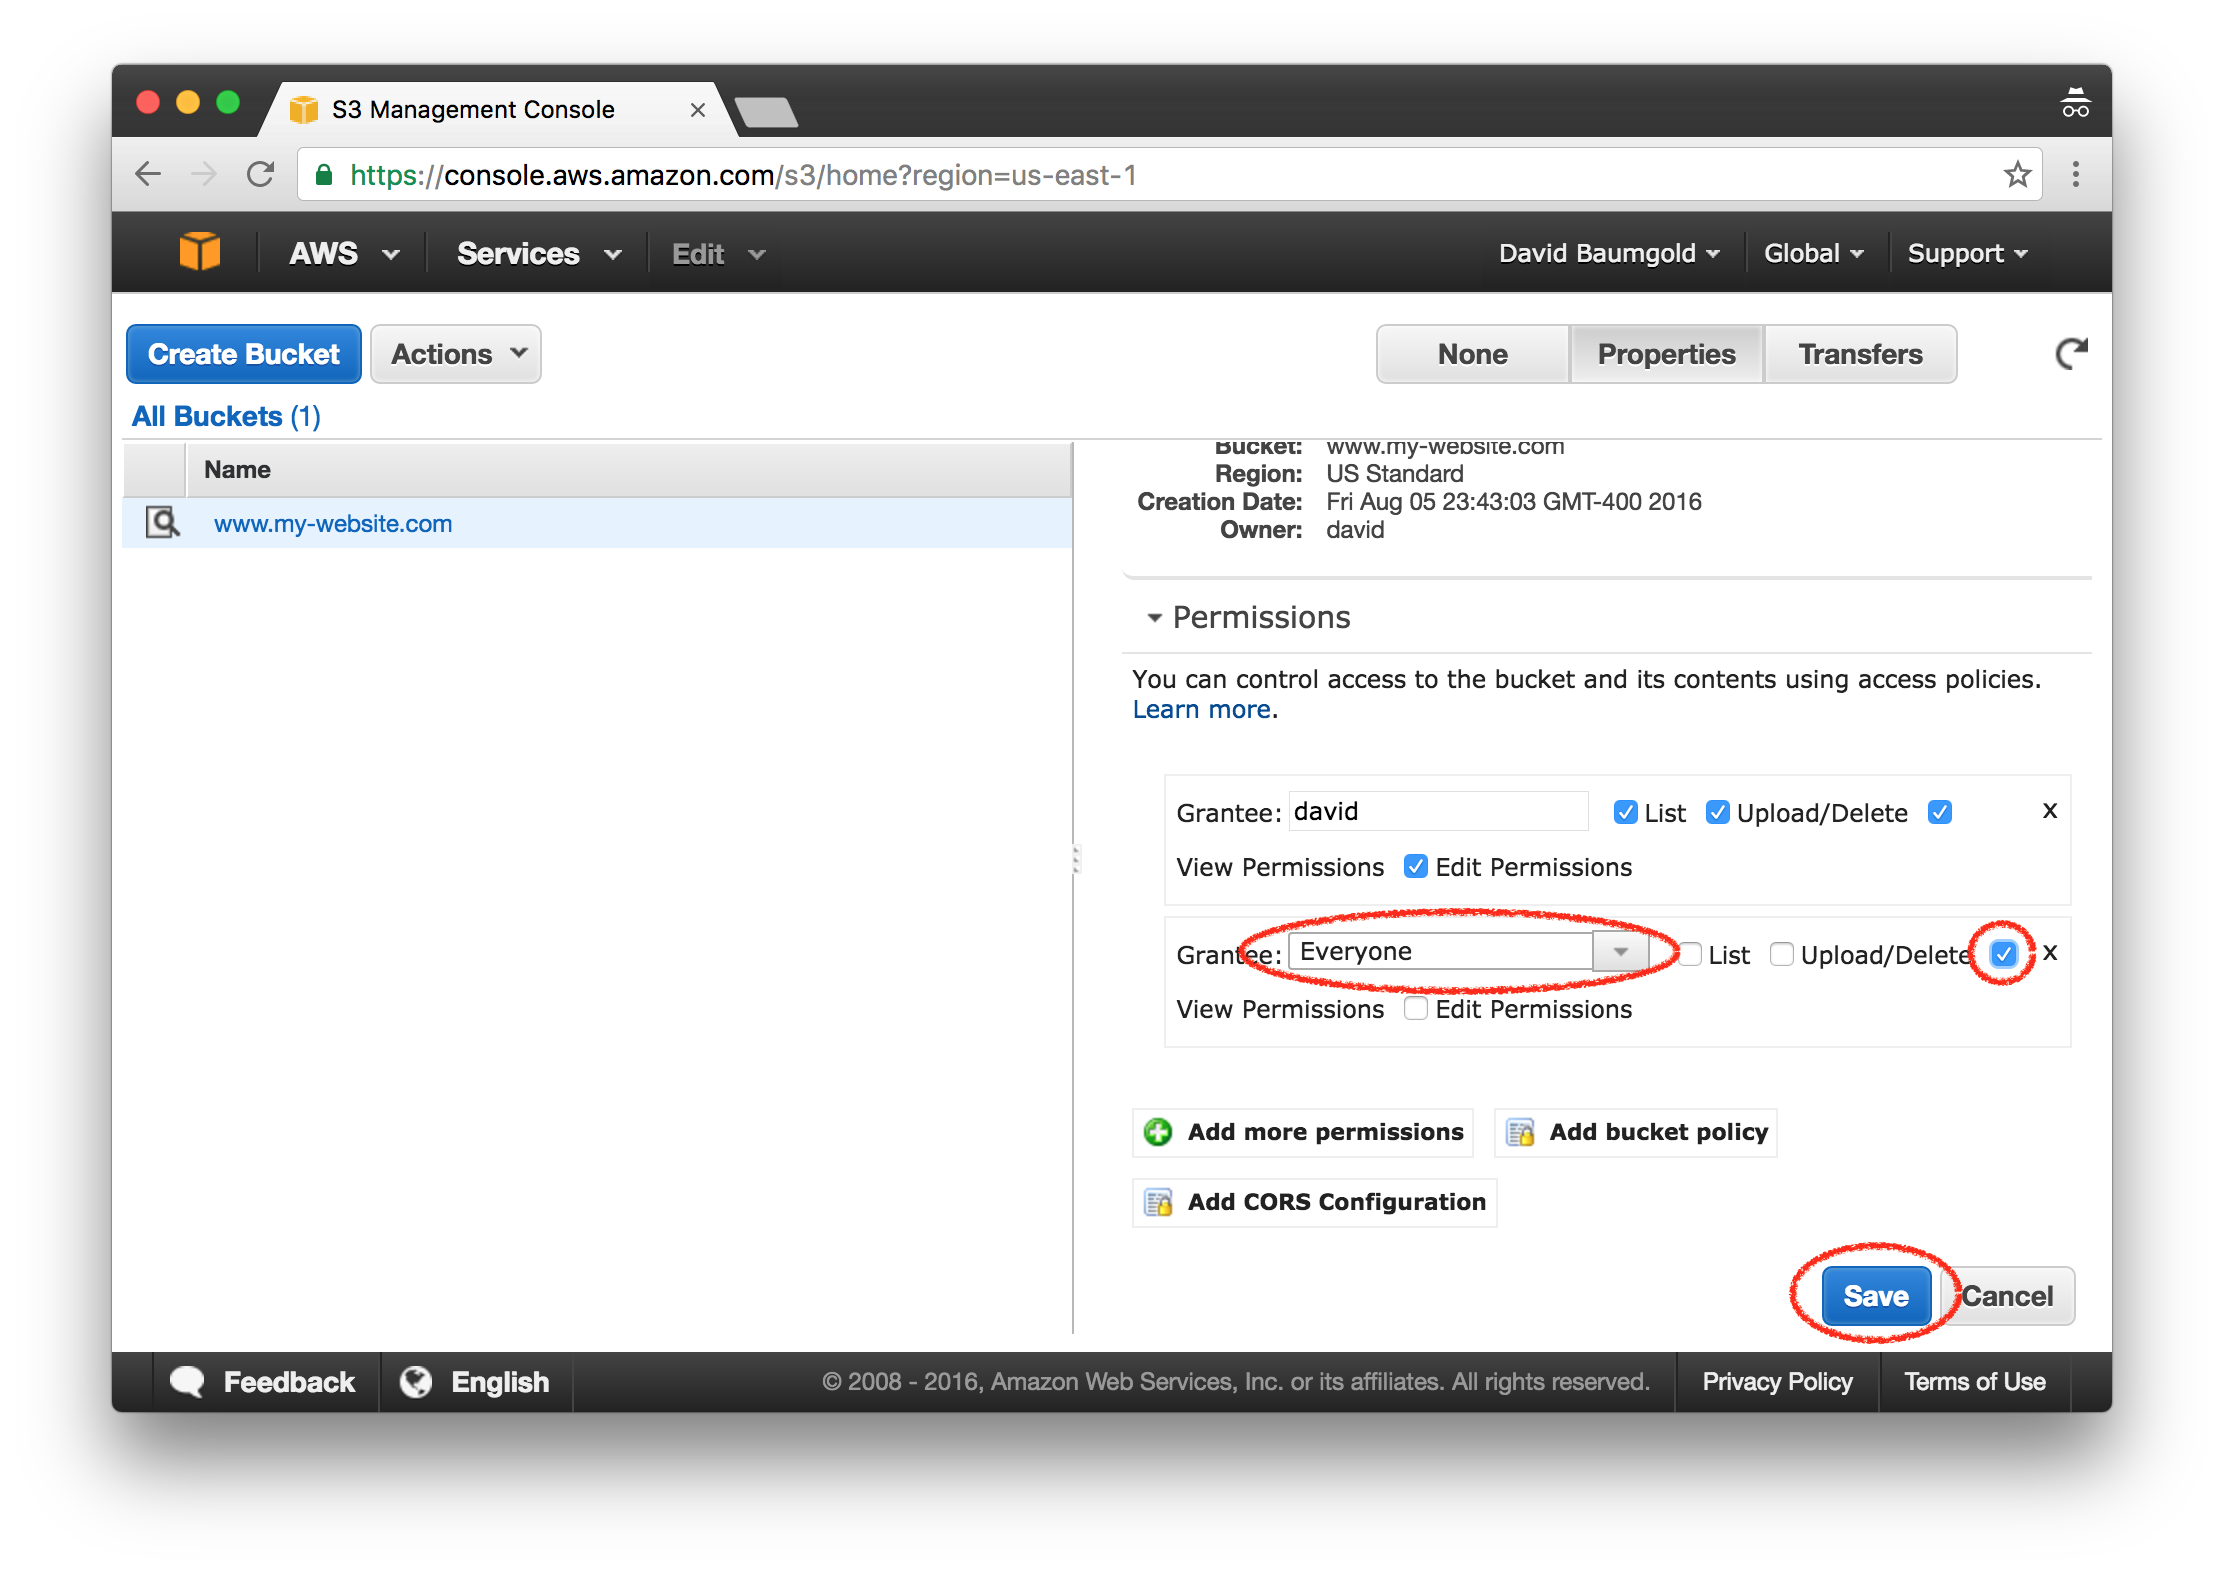2224x1572 pixels.
Task: Open a new browser tab
Action: [x=766, y=111]
